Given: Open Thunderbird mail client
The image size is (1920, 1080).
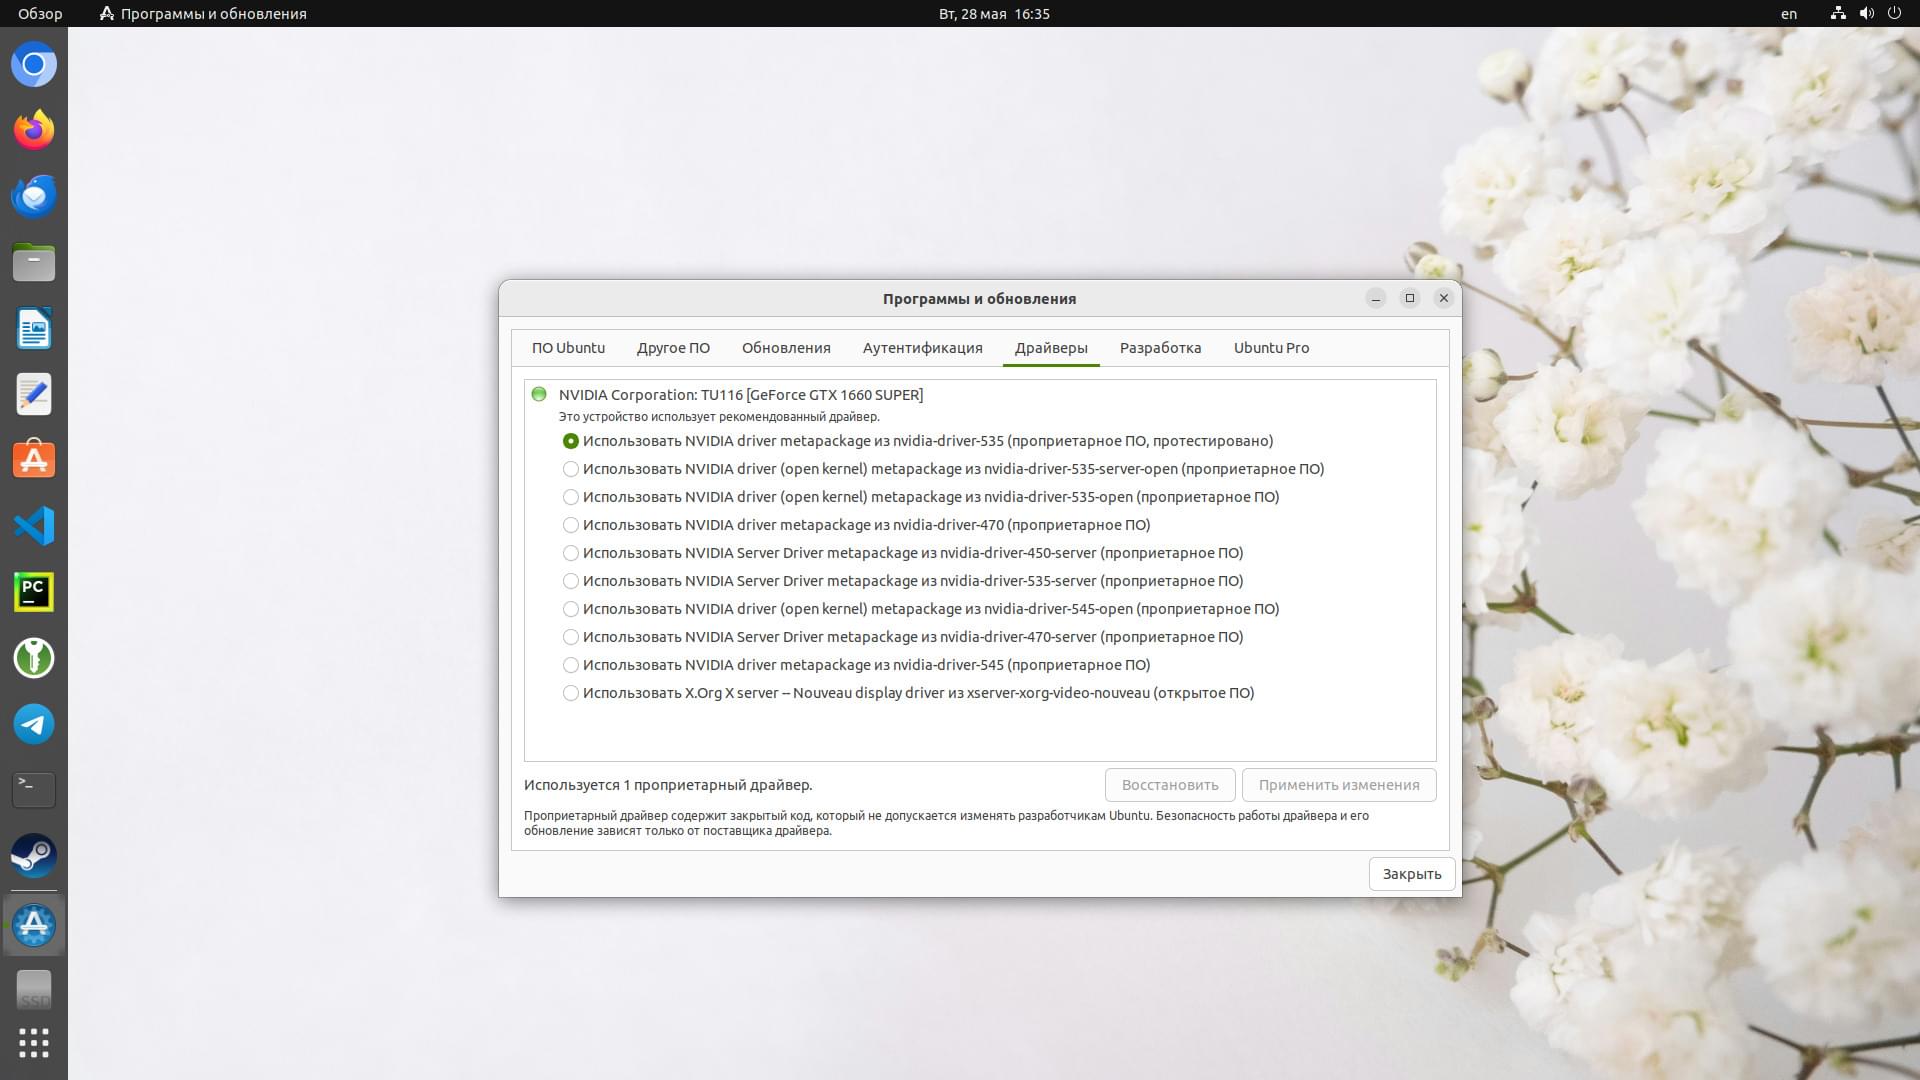Looking at the screenshot, I should point(34,197).
